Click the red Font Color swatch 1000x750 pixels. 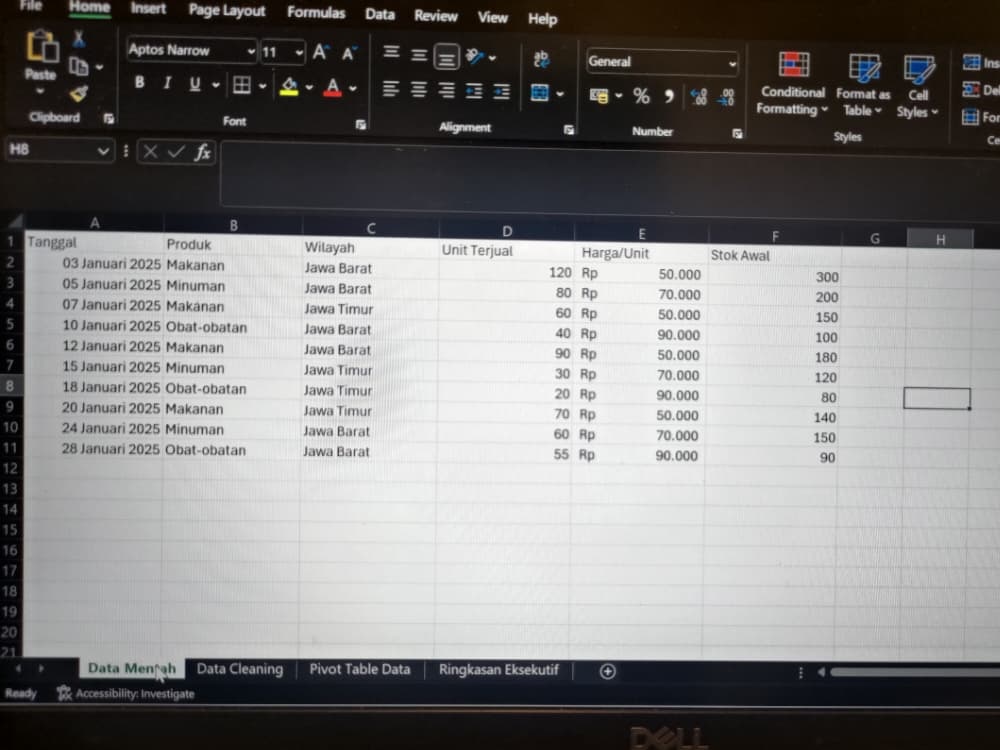coord(332,87)
